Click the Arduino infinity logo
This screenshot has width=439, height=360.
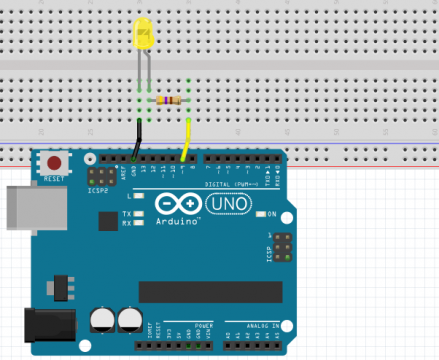point(178,204)
